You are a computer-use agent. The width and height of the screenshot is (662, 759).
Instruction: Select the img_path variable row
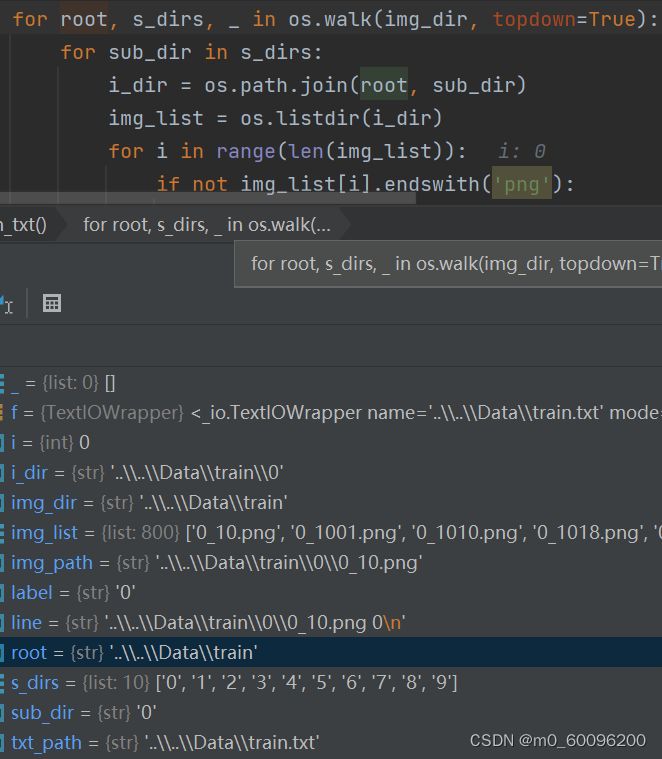(331, 562)
